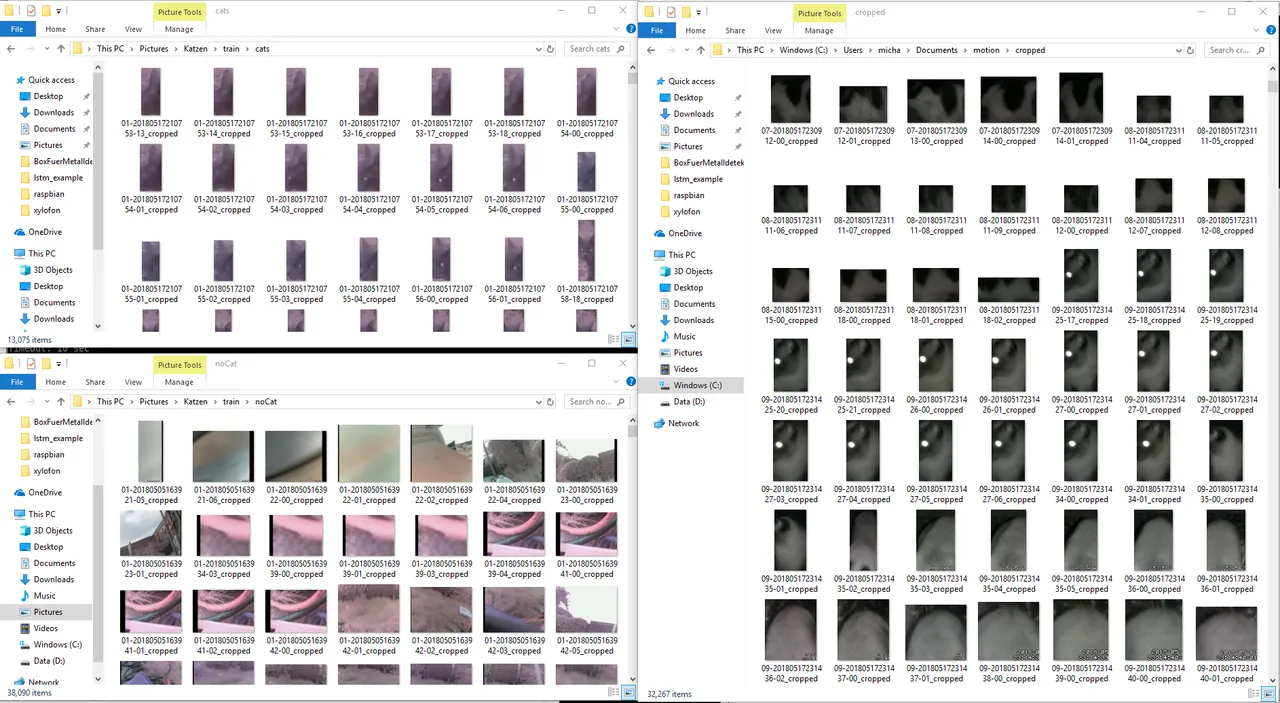The height and width of the screenshot is (703, 1280).
Task: Click Pictures in the noCat window address bar
Action: pos(154,402)
